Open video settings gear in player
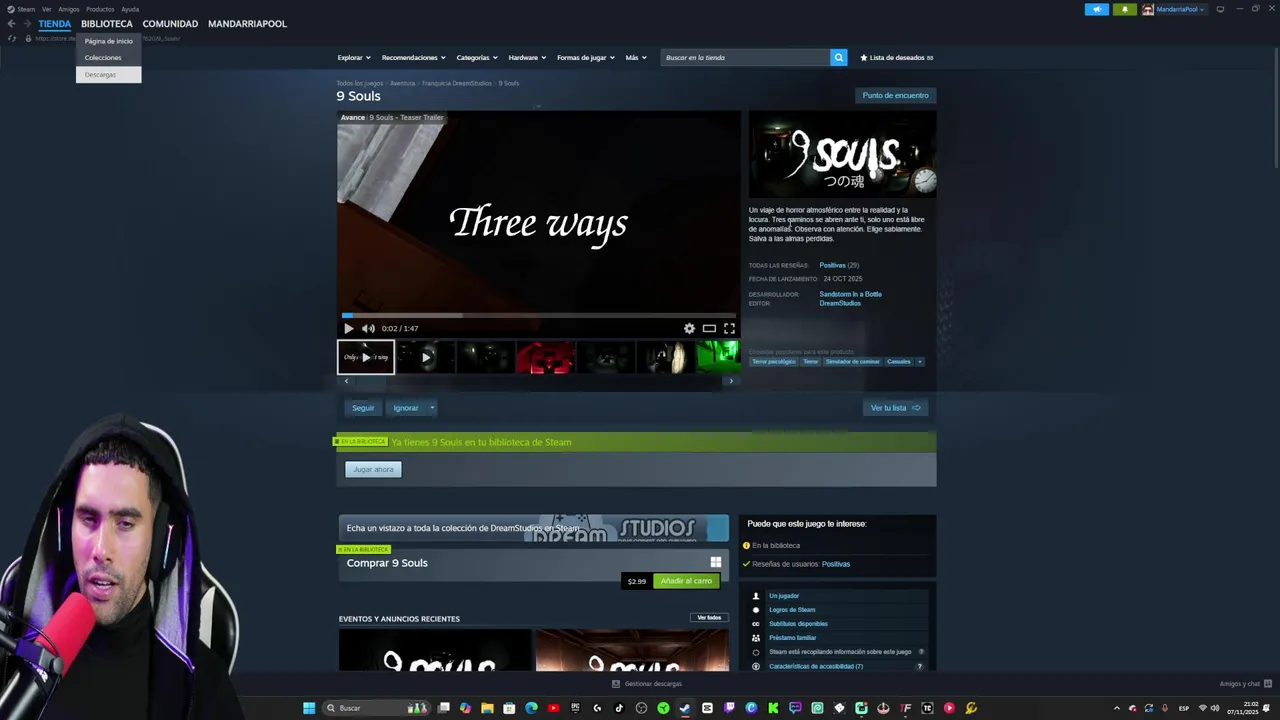The image size is (1280, 720). click(689, 328)
